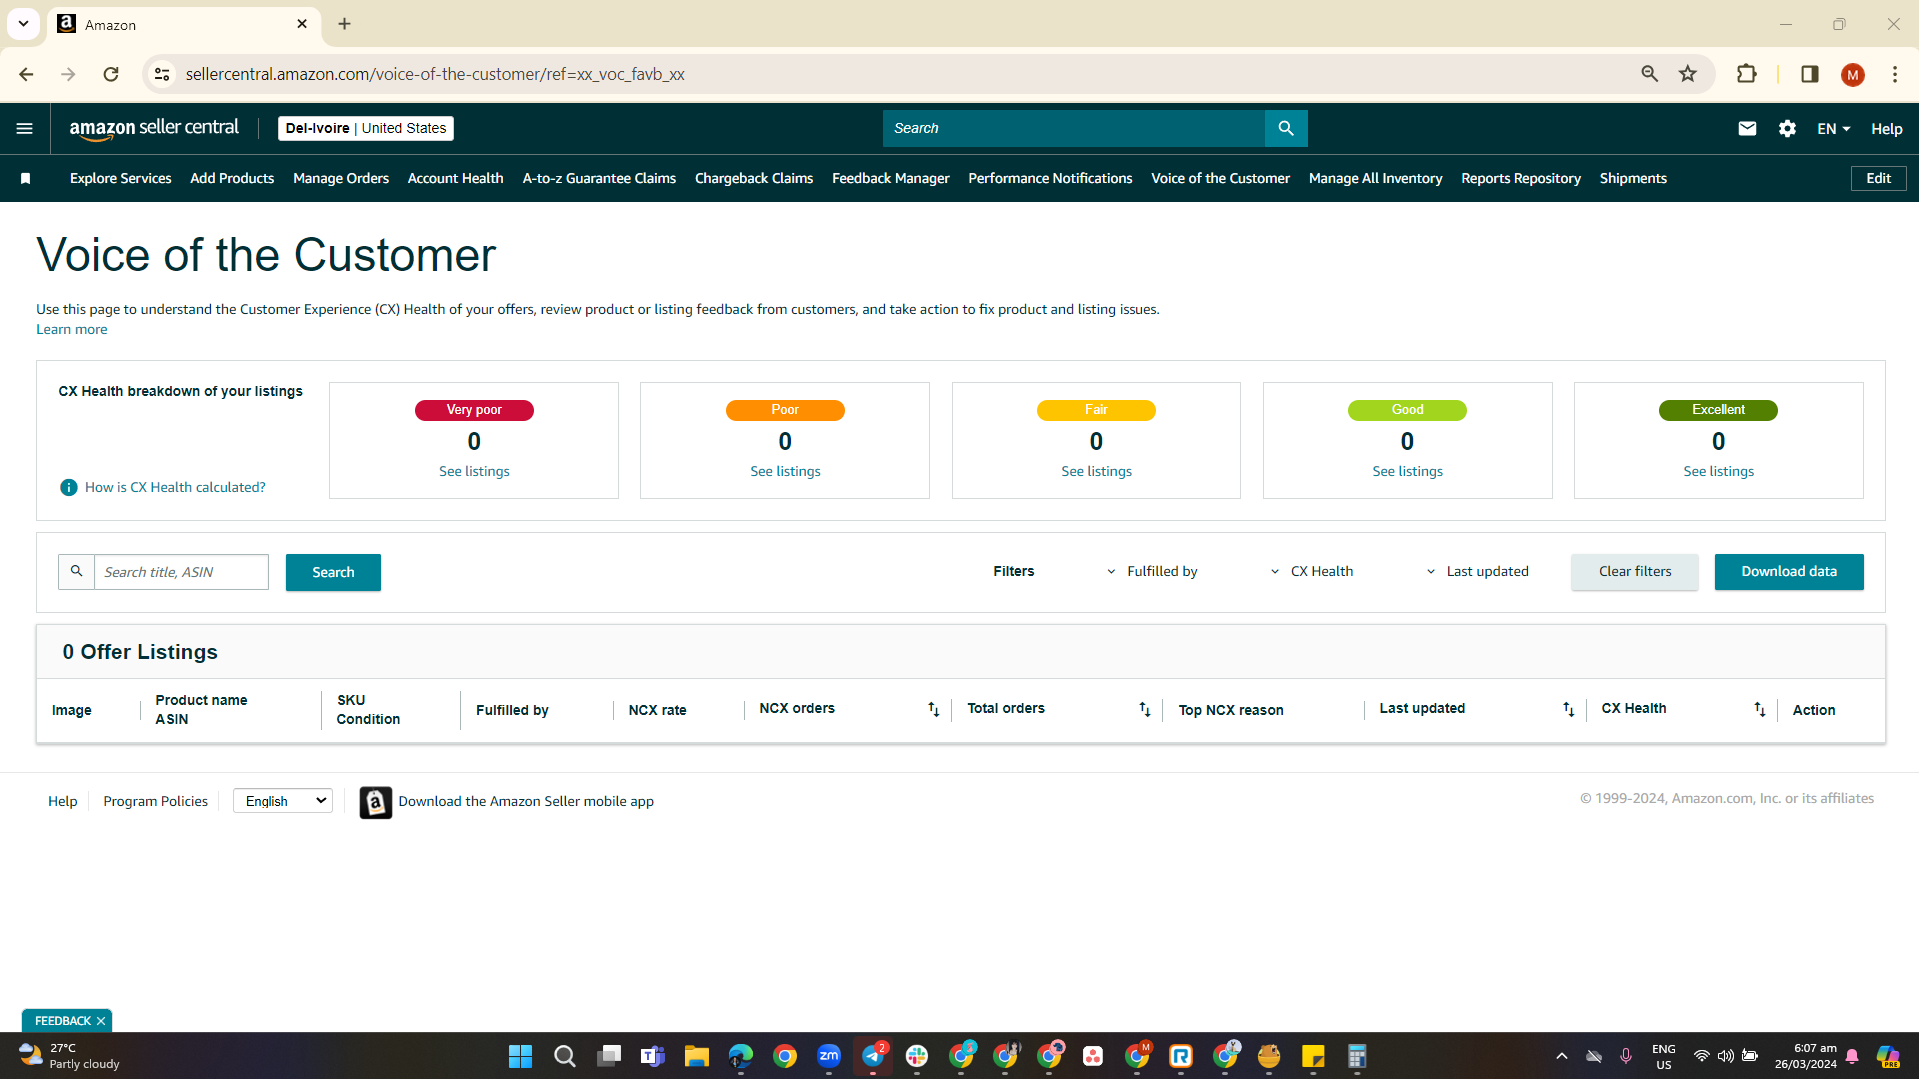Screen dimensions: 1919x1079
Task: Open the browser extensions puzzle icon
Action: pos(1746,74)
